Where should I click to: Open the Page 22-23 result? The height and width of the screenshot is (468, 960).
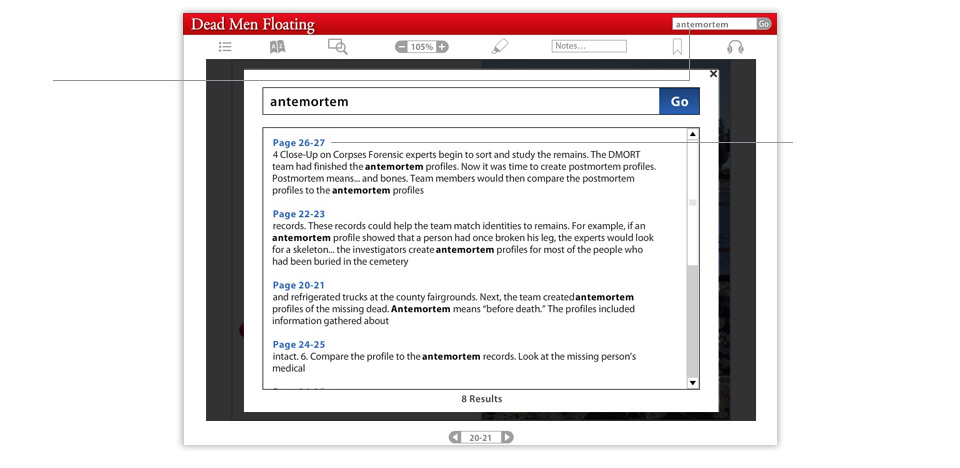point(298,214)
